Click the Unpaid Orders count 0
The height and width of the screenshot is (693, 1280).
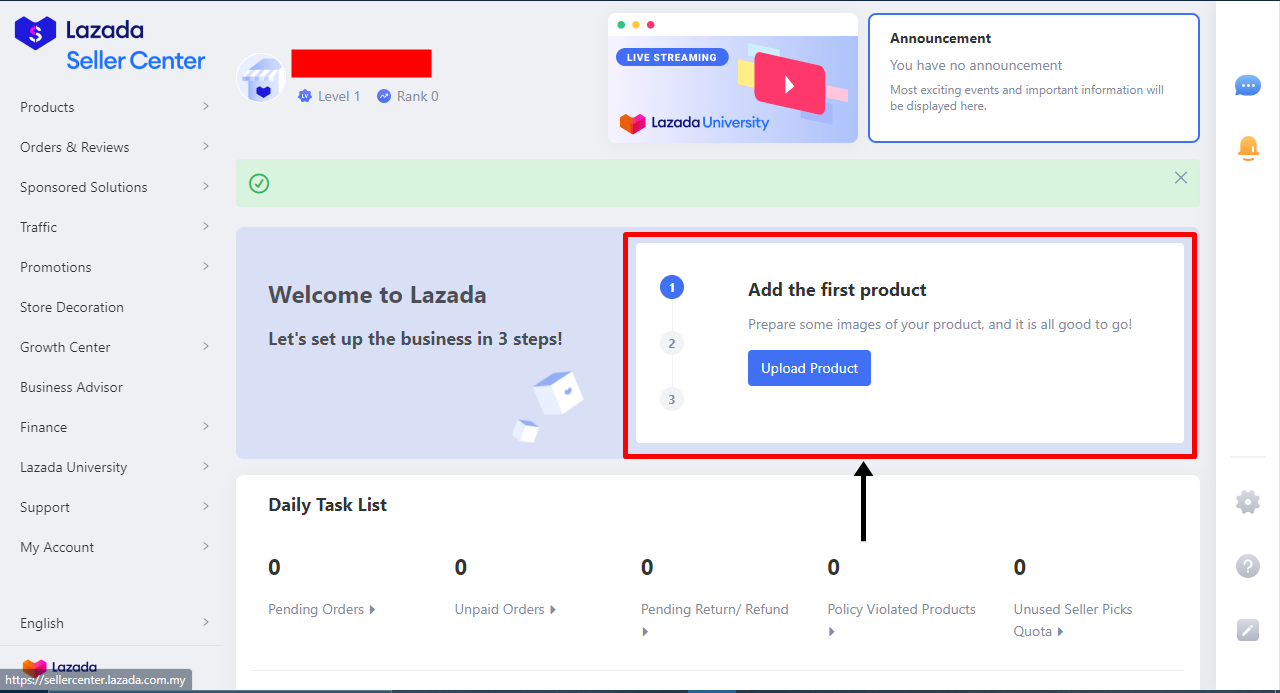point(460,568)
